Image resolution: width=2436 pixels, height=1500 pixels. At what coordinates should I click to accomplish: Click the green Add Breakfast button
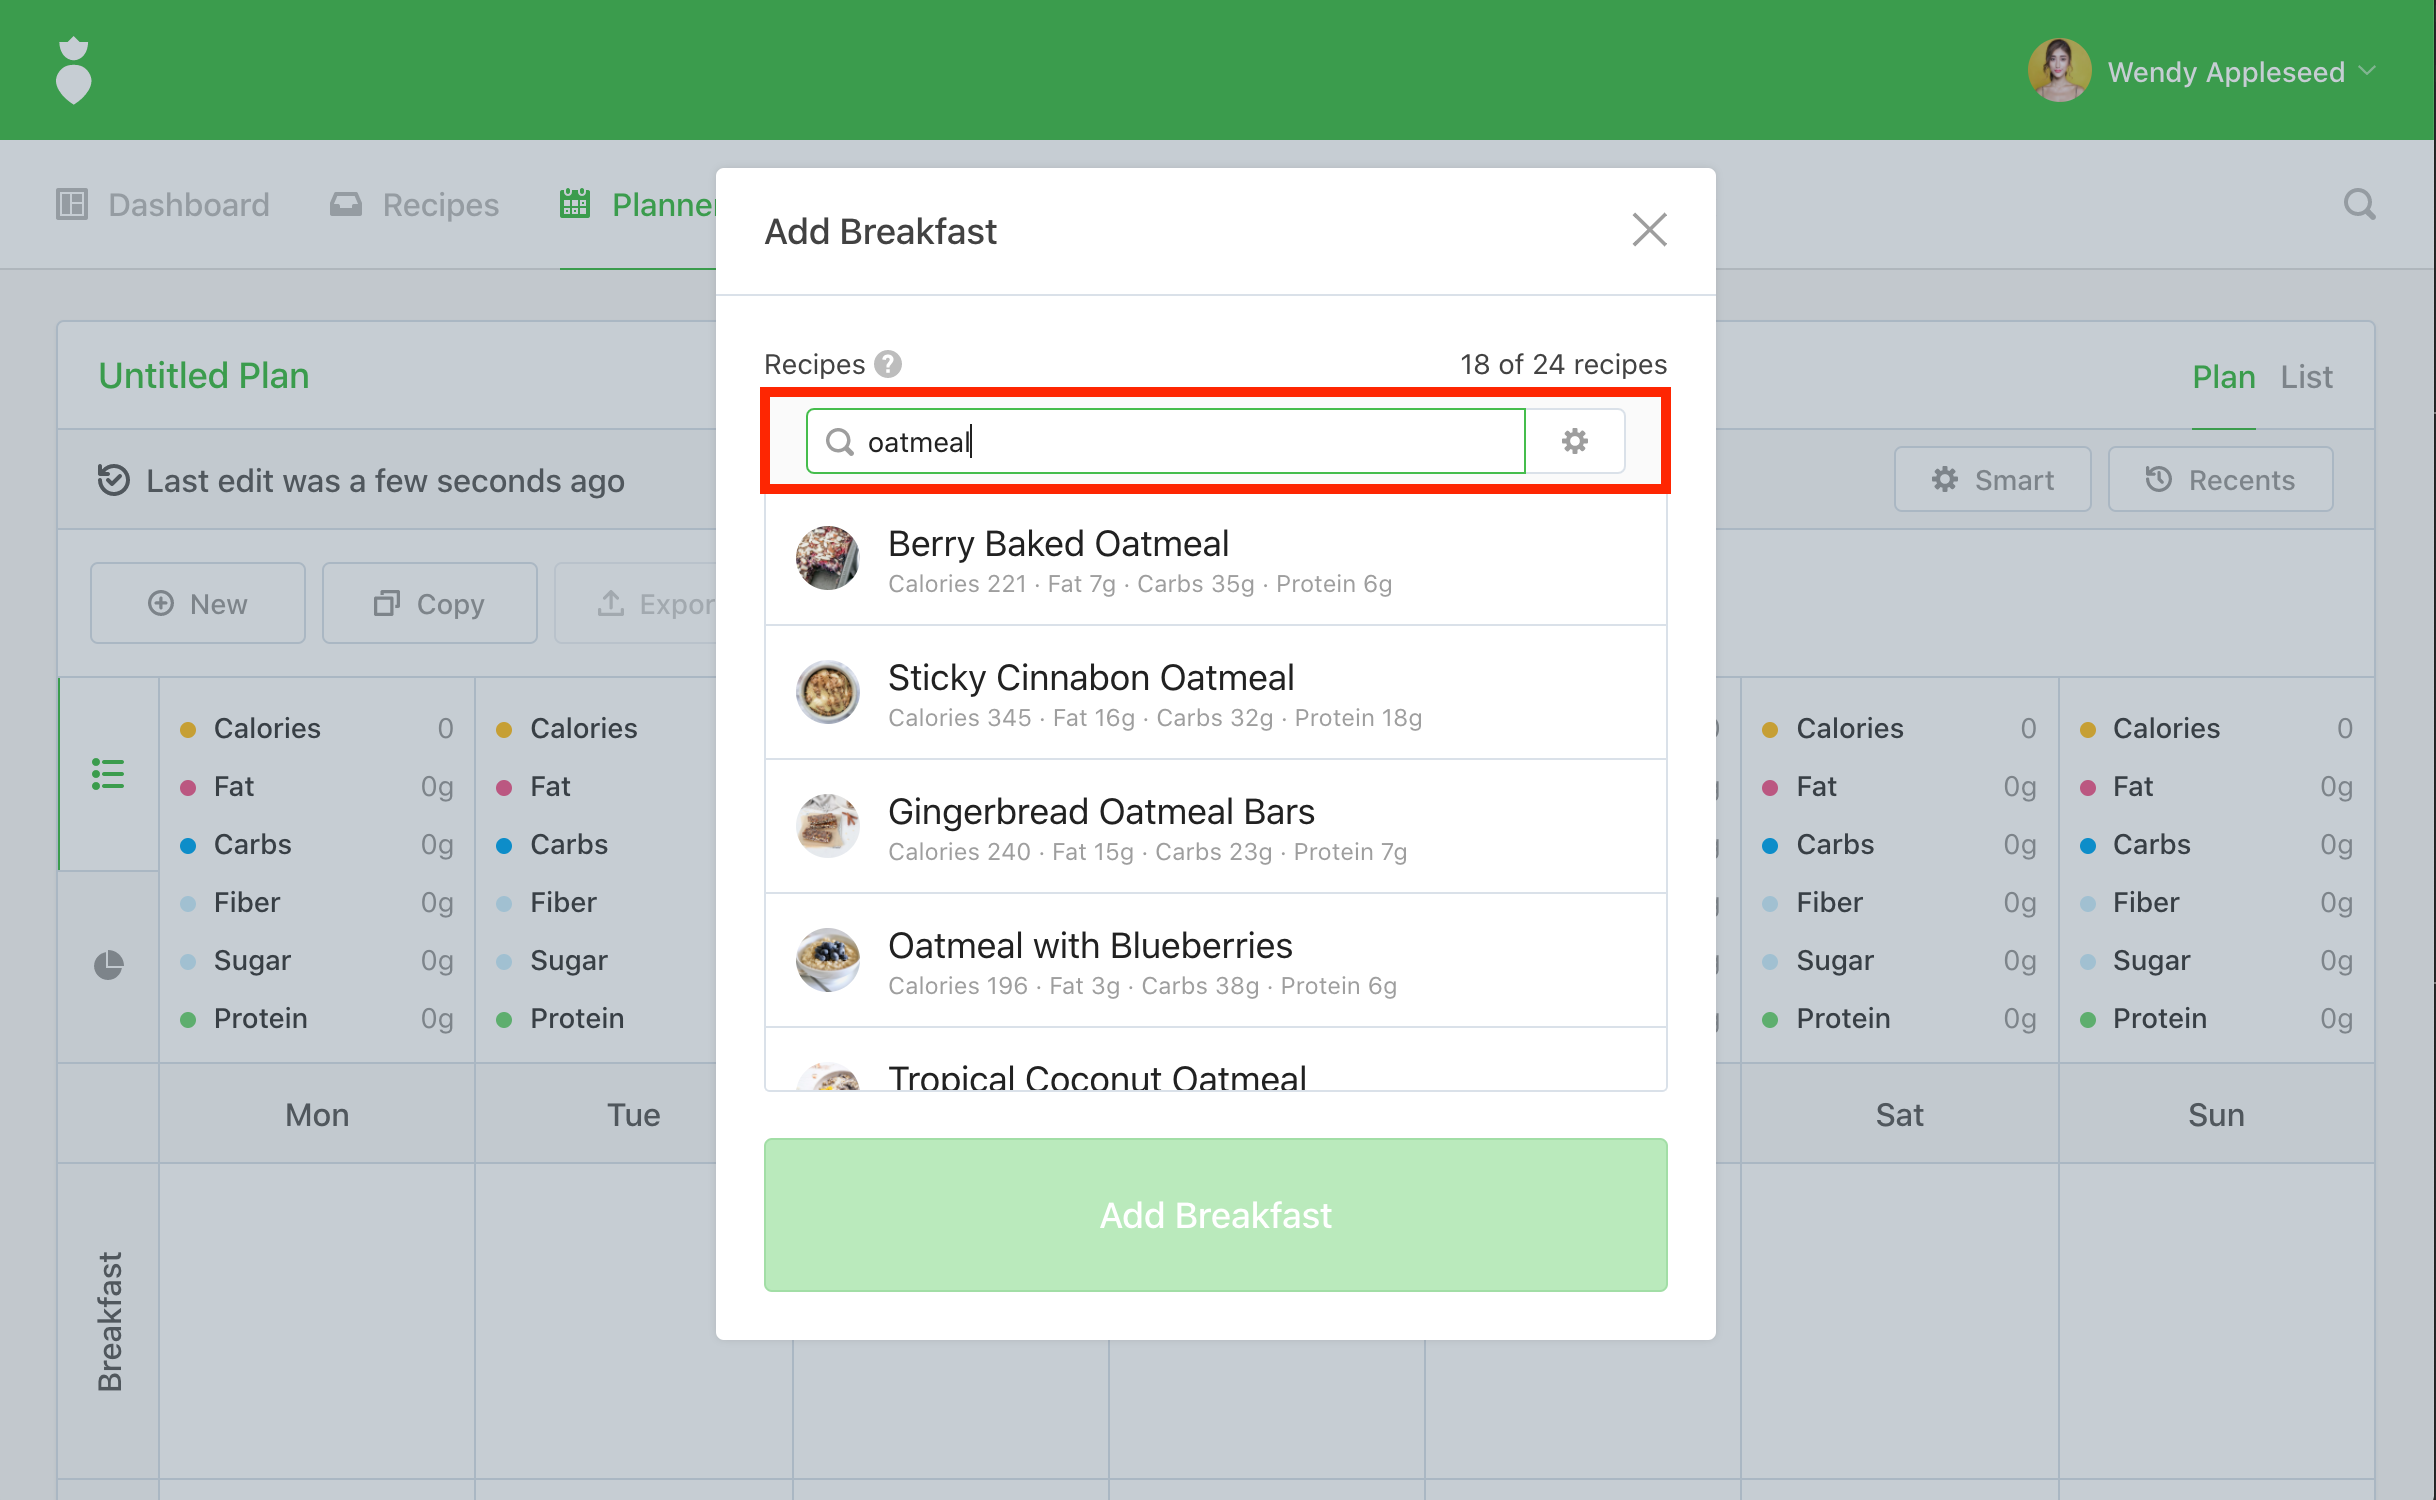tap(1215, 1215)
